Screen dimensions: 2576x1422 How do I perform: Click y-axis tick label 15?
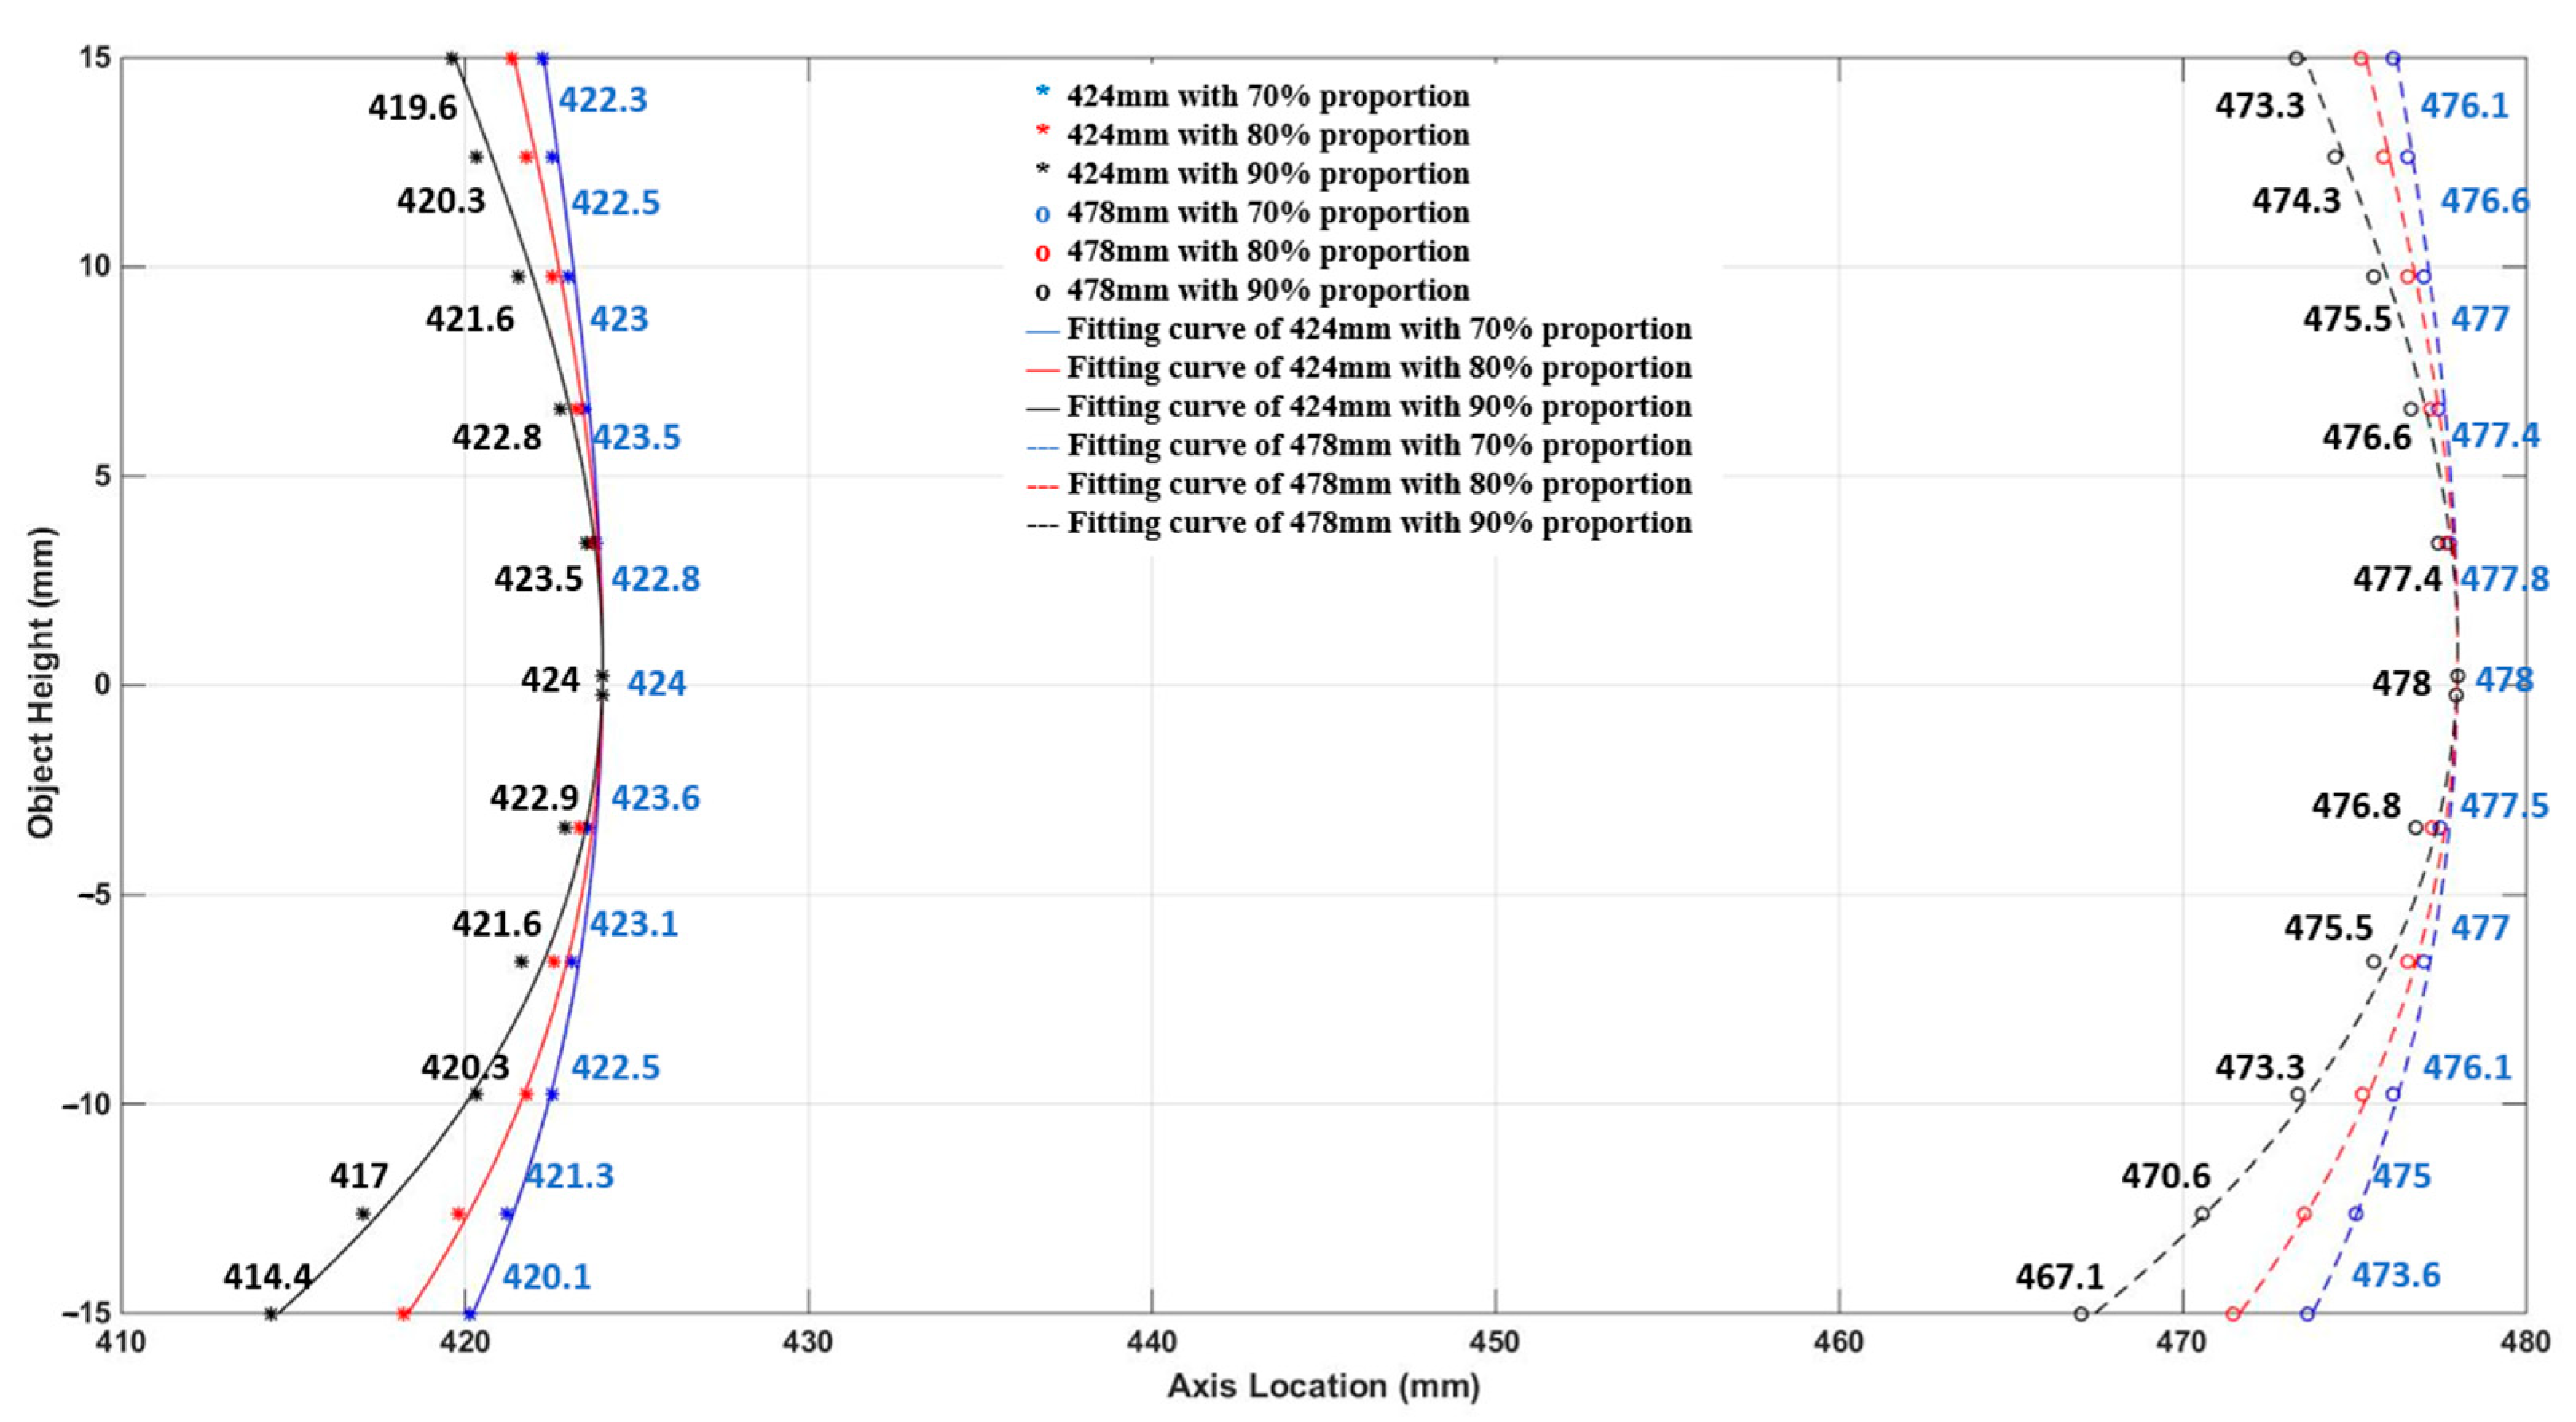click(95, 58)
